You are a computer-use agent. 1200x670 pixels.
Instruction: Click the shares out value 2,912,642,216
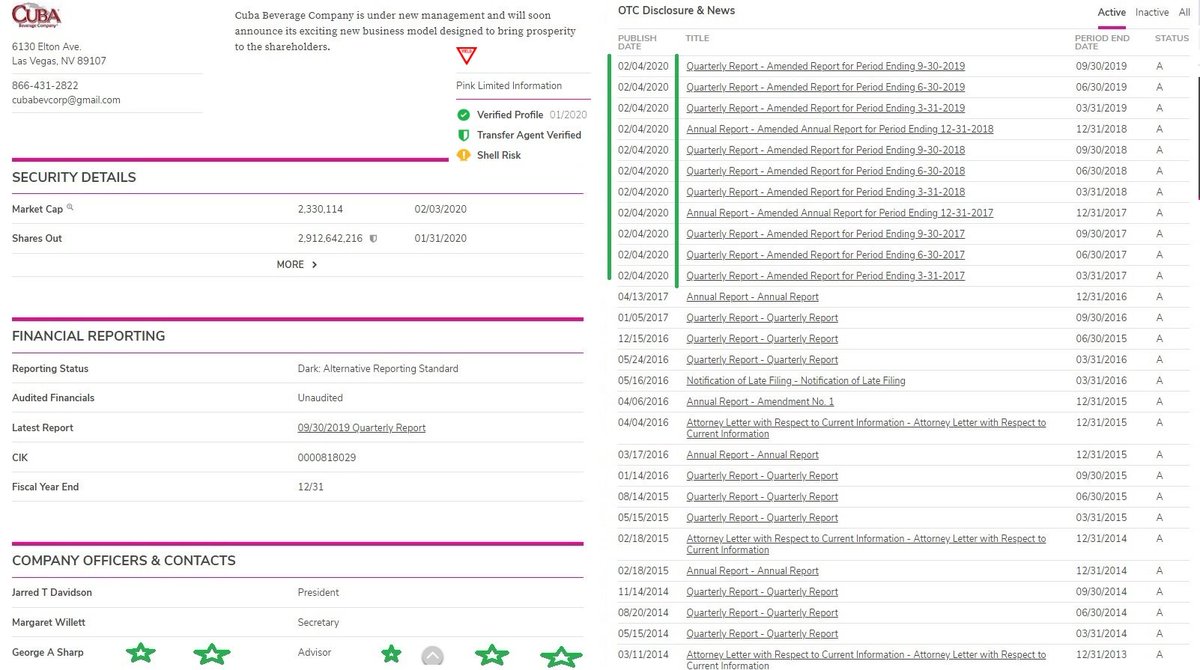point(330,239)
